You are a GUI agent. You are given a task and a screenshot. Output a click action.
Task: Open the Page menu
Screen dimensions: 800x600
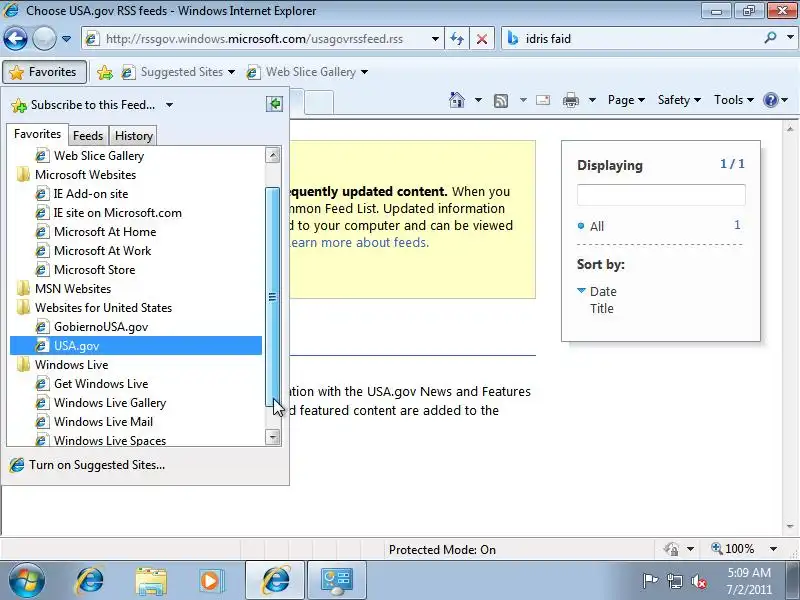pyautogui.click(x=626, y=100)
